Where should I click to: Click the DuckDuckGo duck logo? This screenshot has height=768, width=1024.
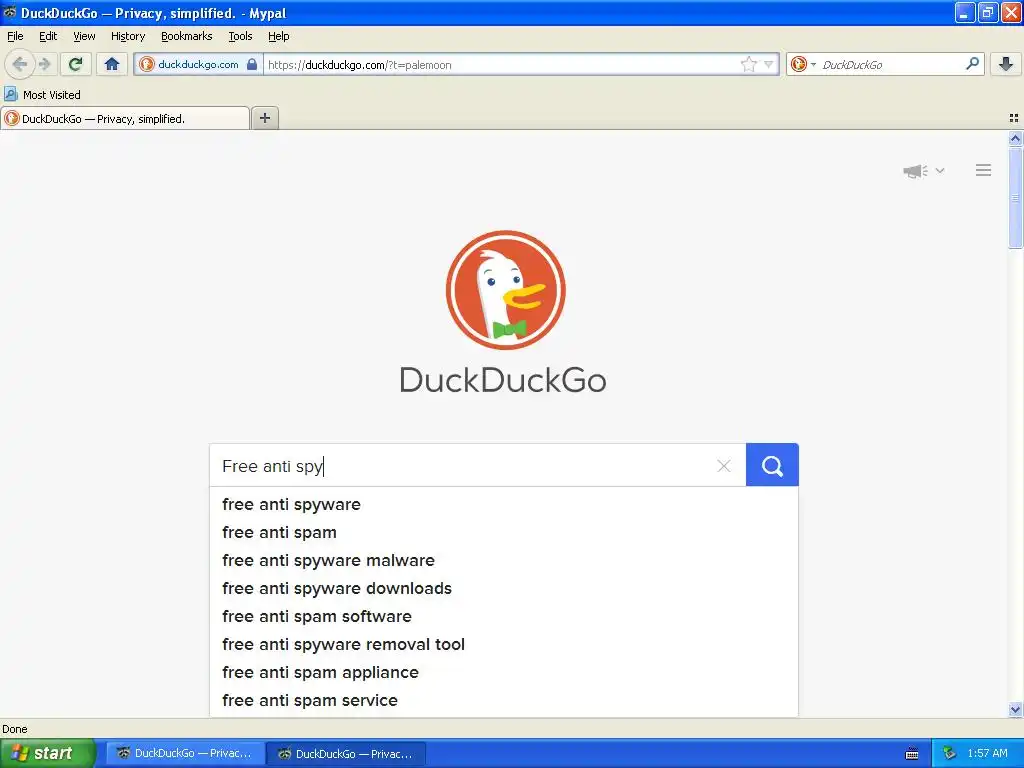(505, 290)
